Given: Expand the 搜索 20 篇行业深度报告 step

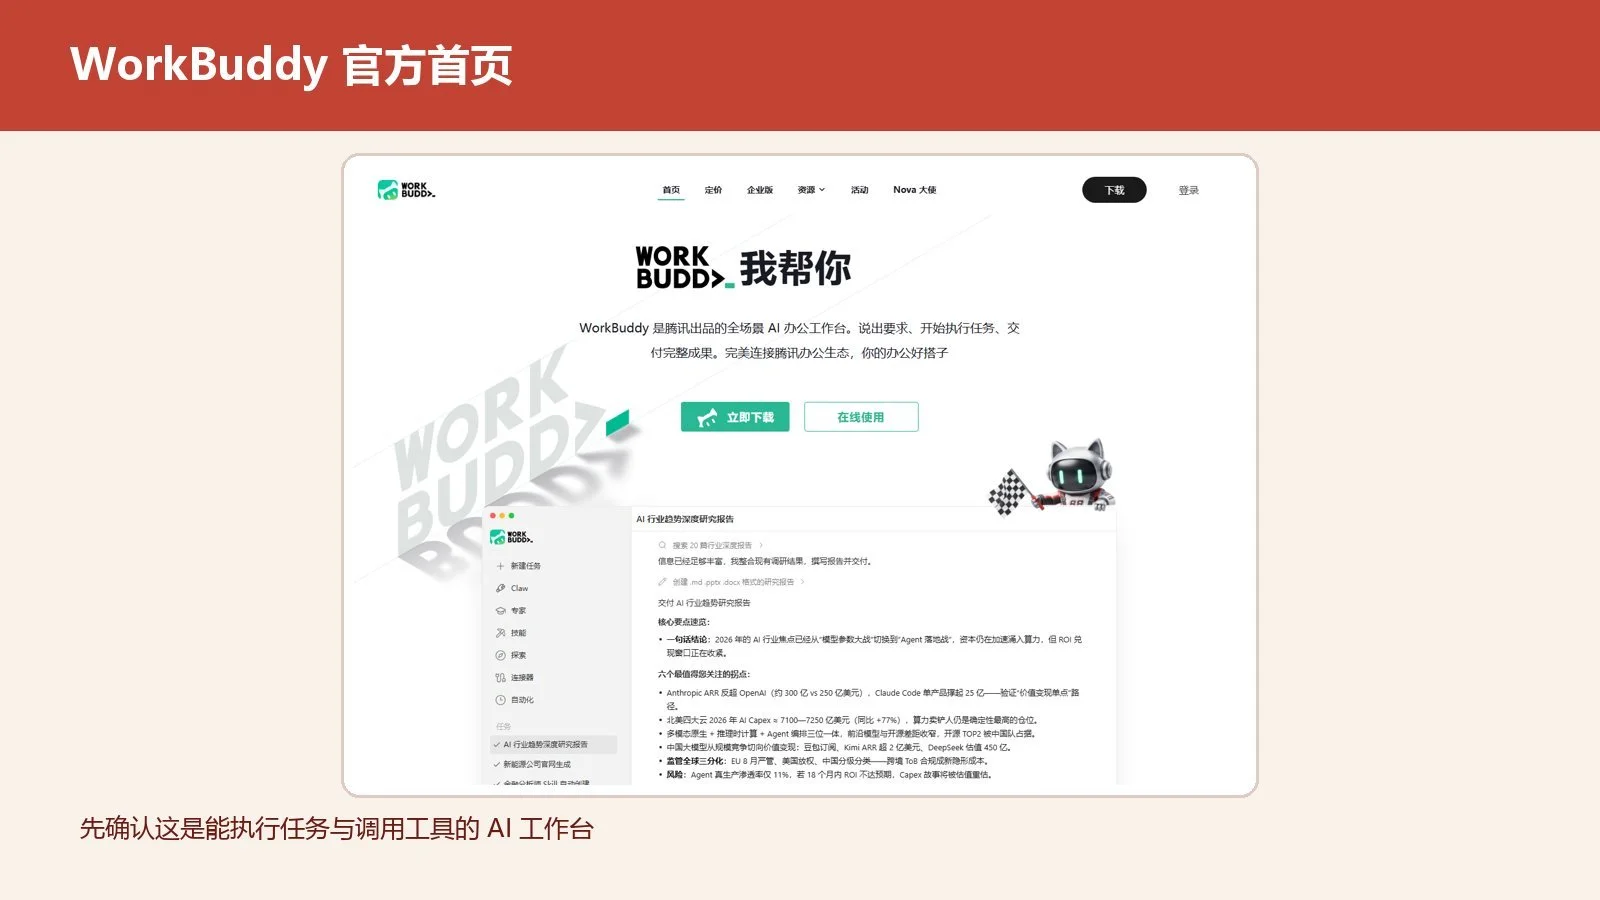Looking at the screenshot, I should coord(710,546).
